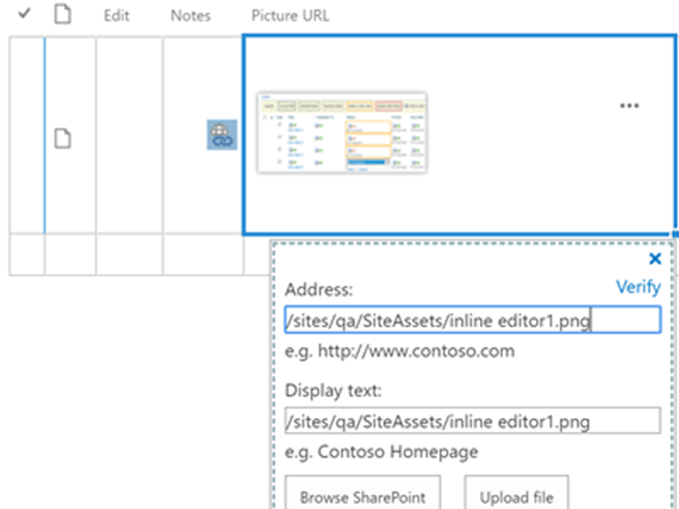
Task: Click the Browse SharePoint button
Action: pos(363,493)
